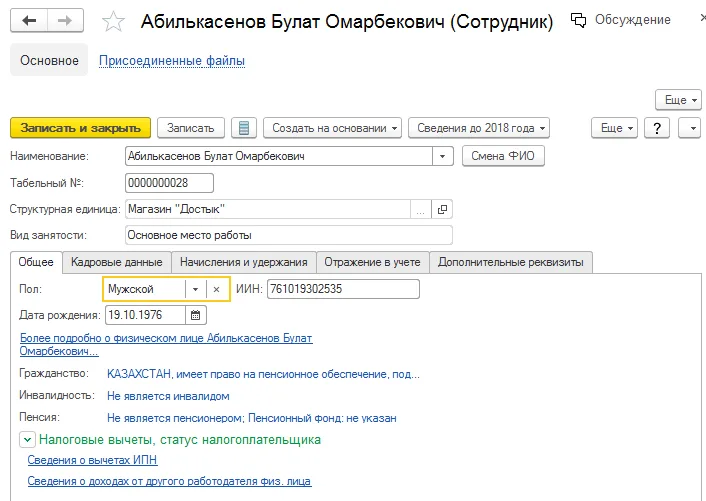Click the report list icon button
706x501 pixels.
click(x=244, y=128)
